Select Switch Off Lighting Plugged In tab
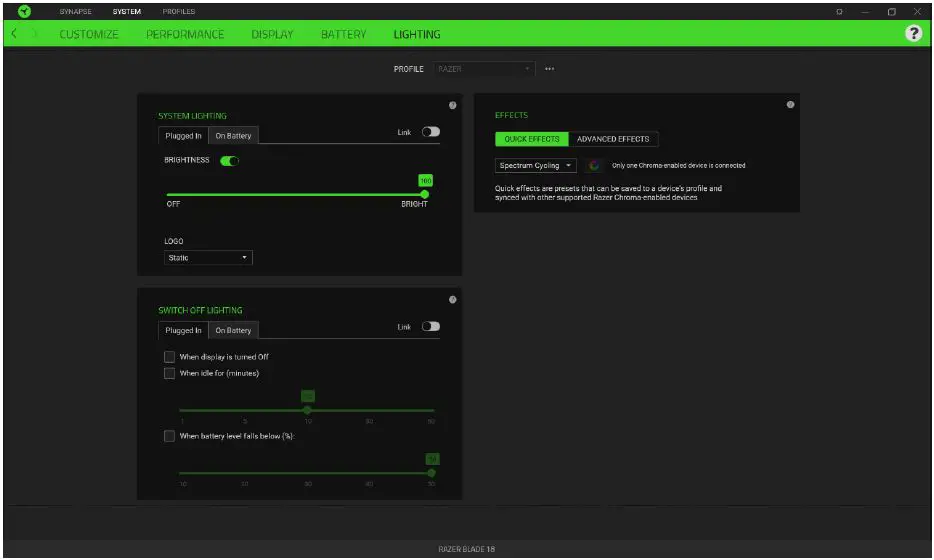The width and height of the screenshot is (934, 560). (x=183, y=331)
